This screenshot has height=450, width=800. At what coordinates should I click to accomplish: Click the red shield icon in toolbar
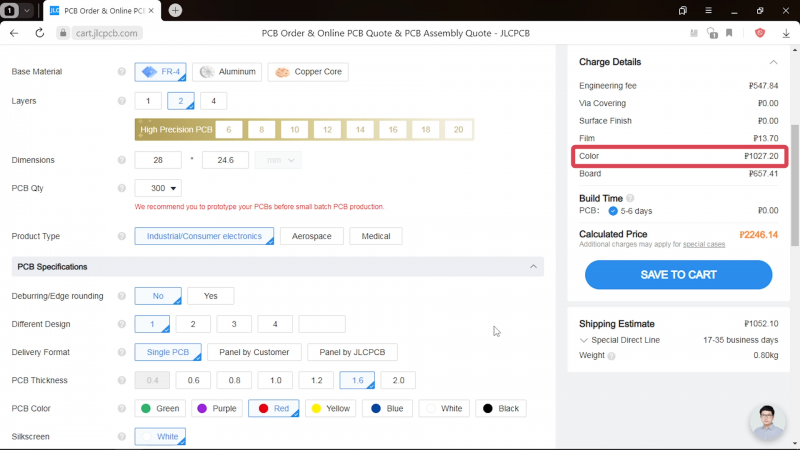coord(760,33)
